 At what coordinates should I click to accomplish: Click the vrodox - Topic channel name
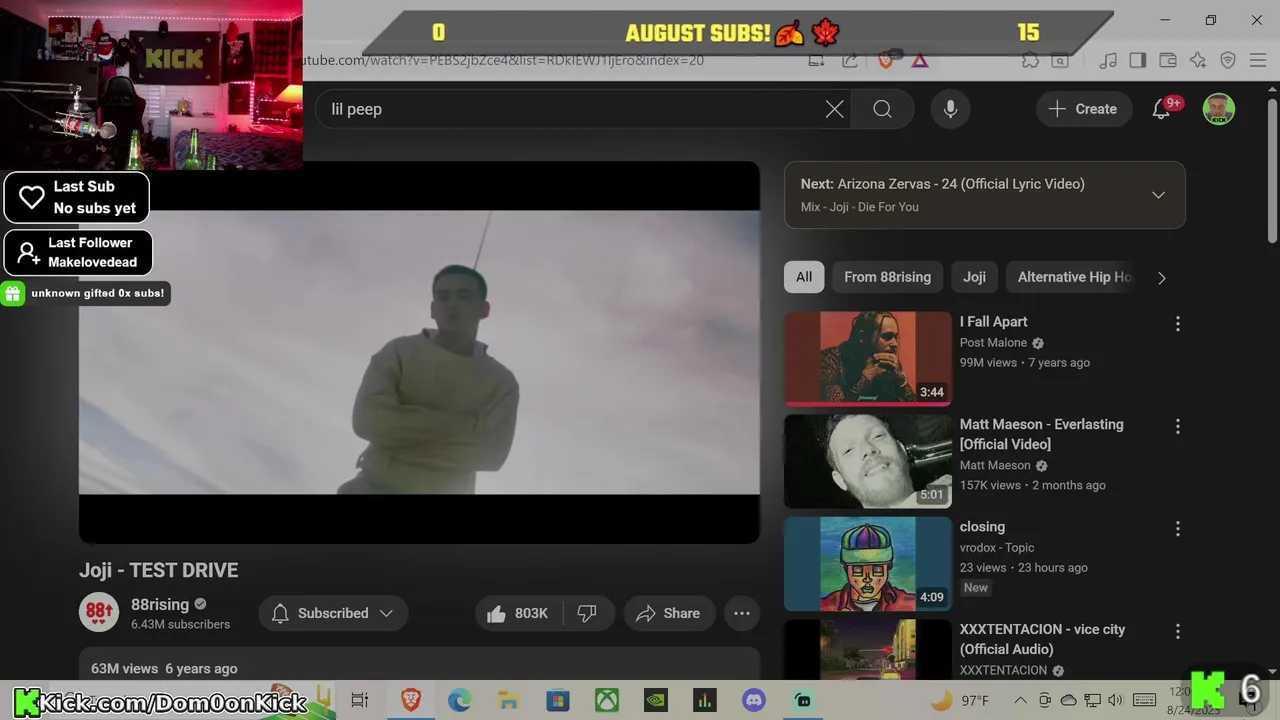[x=997, y=548]
